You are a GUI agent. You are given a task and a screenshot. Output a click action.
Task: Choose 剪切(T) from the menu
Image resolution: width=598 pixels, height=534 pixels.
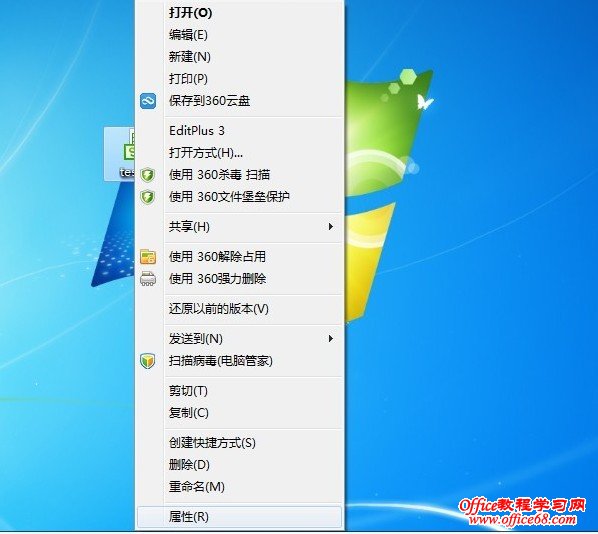pos(240,391)
